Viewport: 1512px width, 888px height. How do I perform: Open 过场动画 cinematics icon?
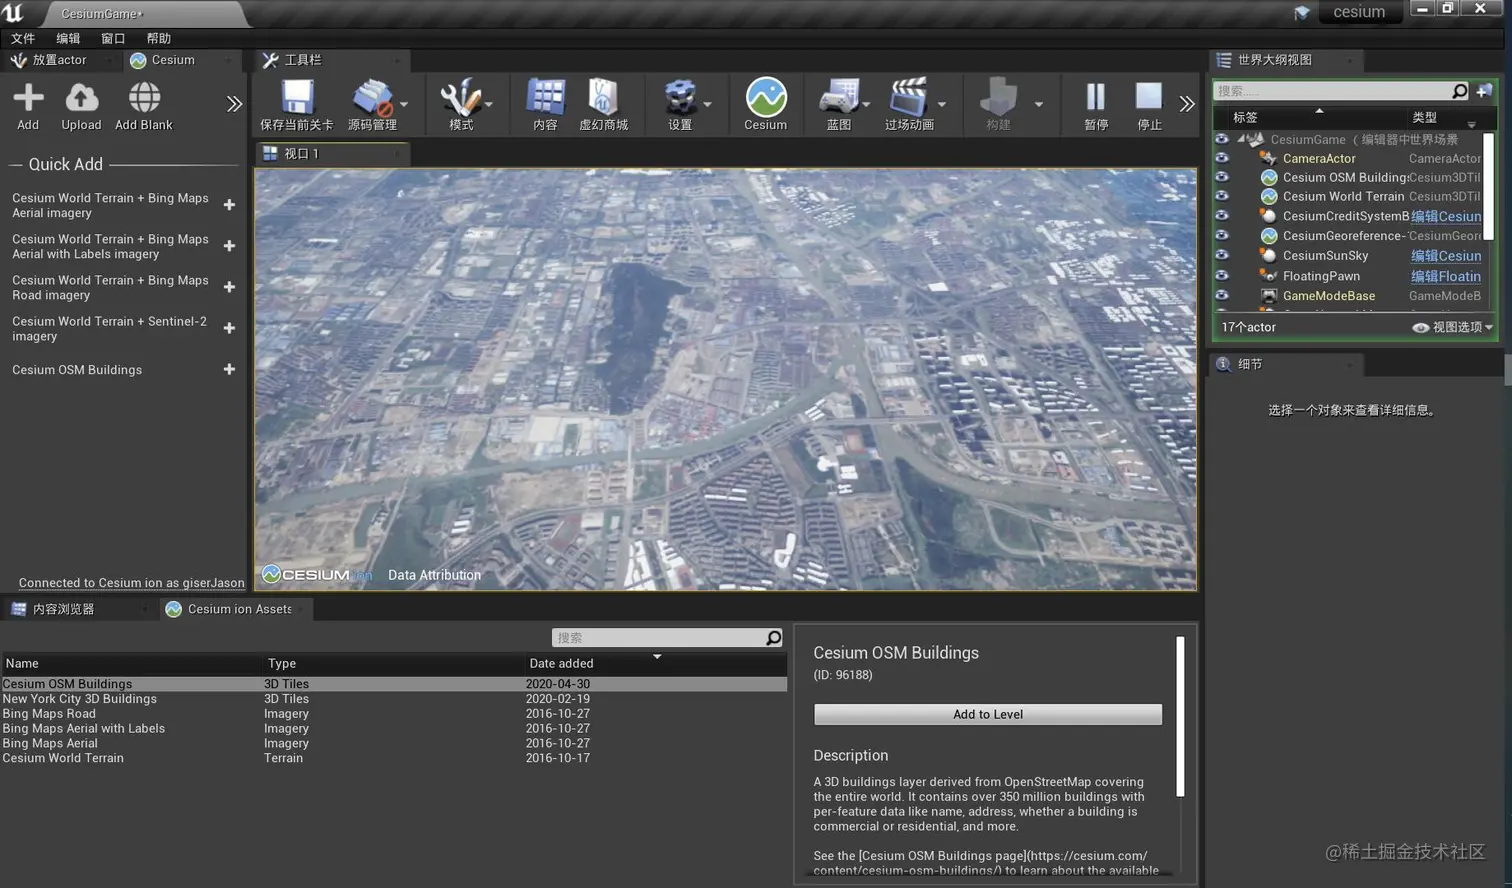click(908, 97)
